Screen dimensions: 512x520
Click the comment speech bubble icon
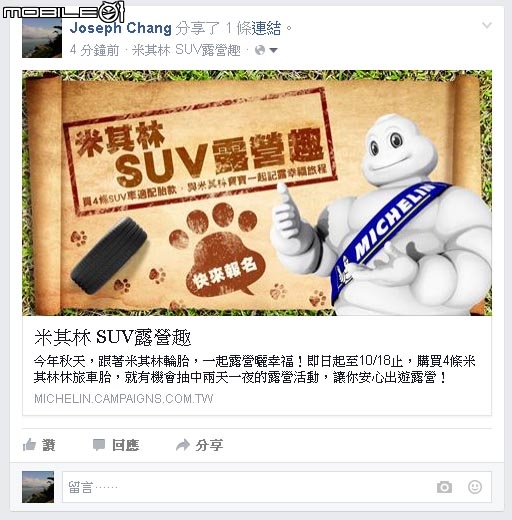99,445
